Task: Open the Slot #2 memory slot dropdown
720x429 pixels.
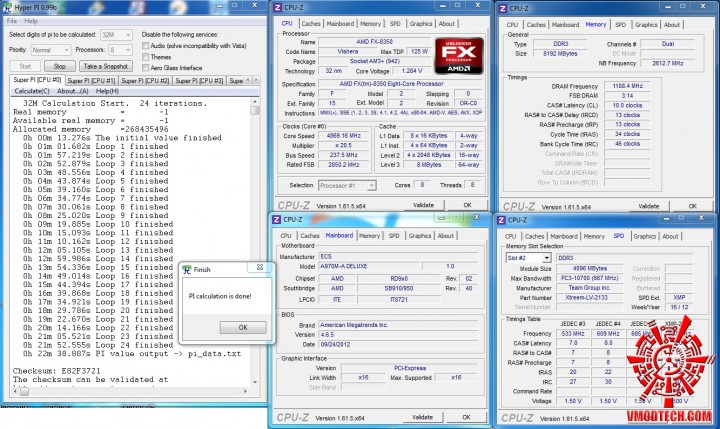Action: point(528,258)
